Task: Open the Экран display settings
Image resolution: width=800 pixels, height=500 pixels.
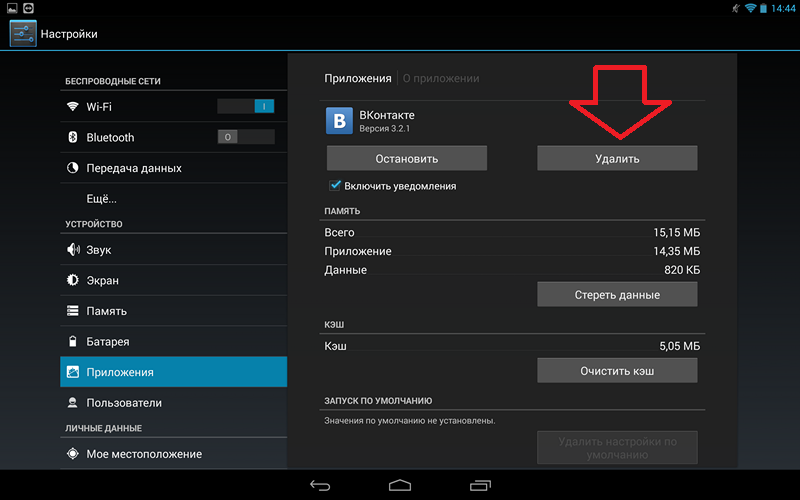Action: (x=173, y=280)
